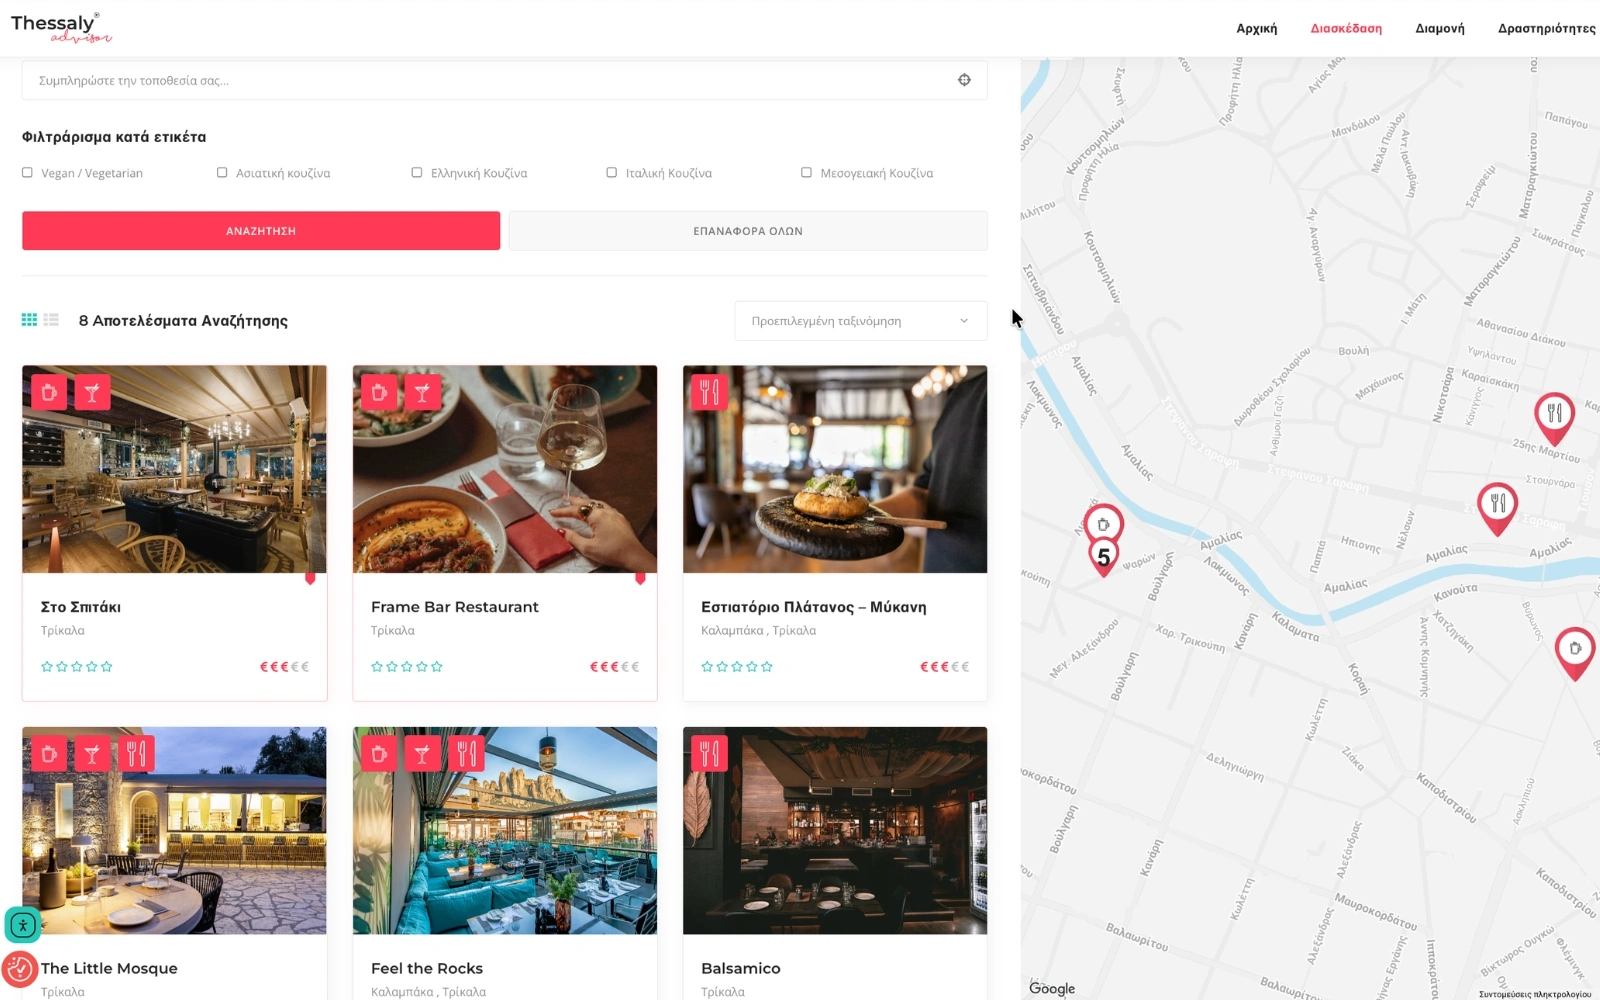Click the Thessaly advisor logo
Image resolution: width=1600 pixels, height=1000 pixels.
click(61, 28)
